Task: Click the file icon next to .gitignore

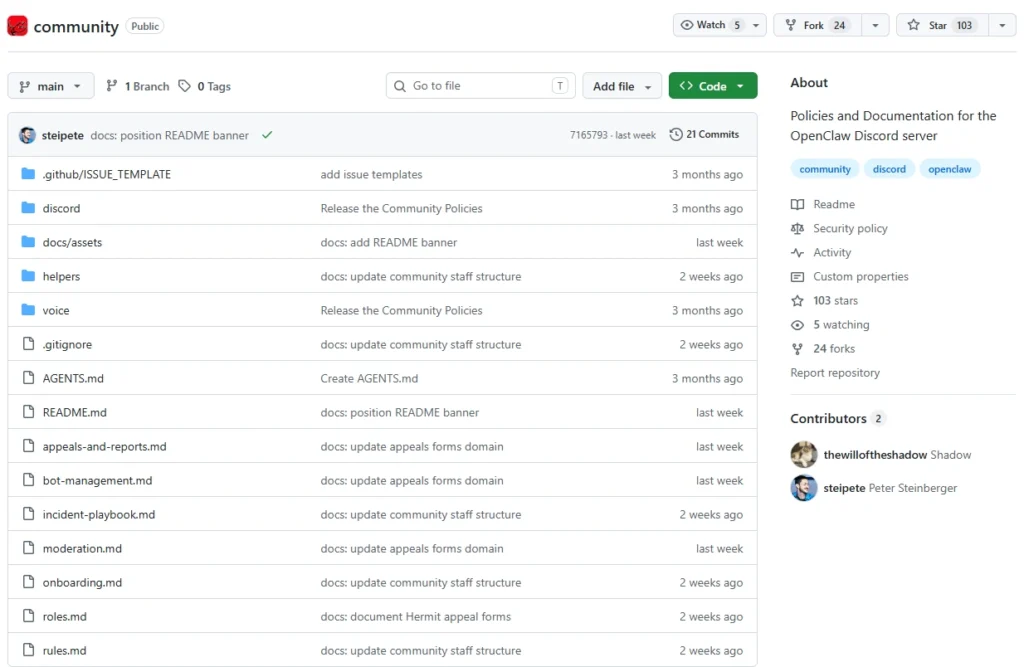Action: pos(28,344)
